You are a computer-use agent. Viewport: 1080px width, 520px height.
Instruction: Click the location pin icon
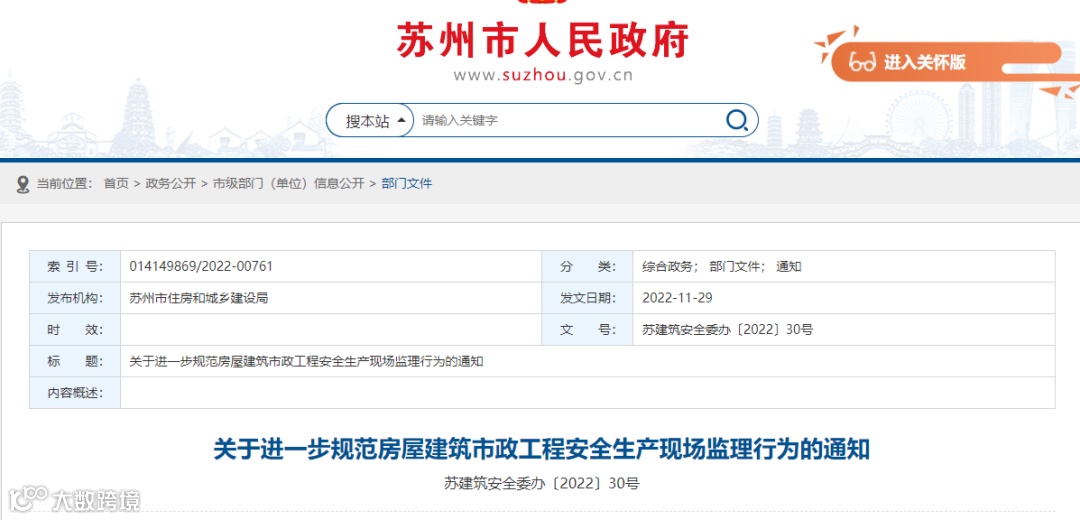pyautogui.click(x=23, y=184)
